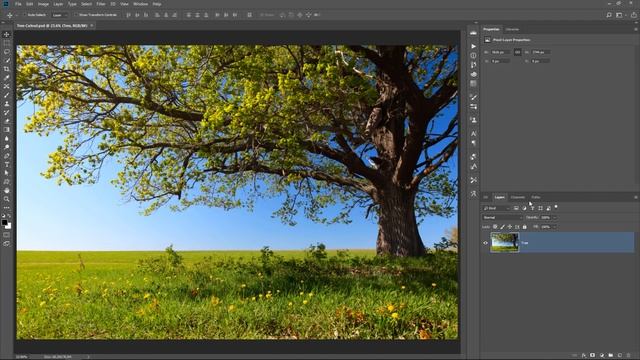Select the Eraser tool

(x=7, y=121)
